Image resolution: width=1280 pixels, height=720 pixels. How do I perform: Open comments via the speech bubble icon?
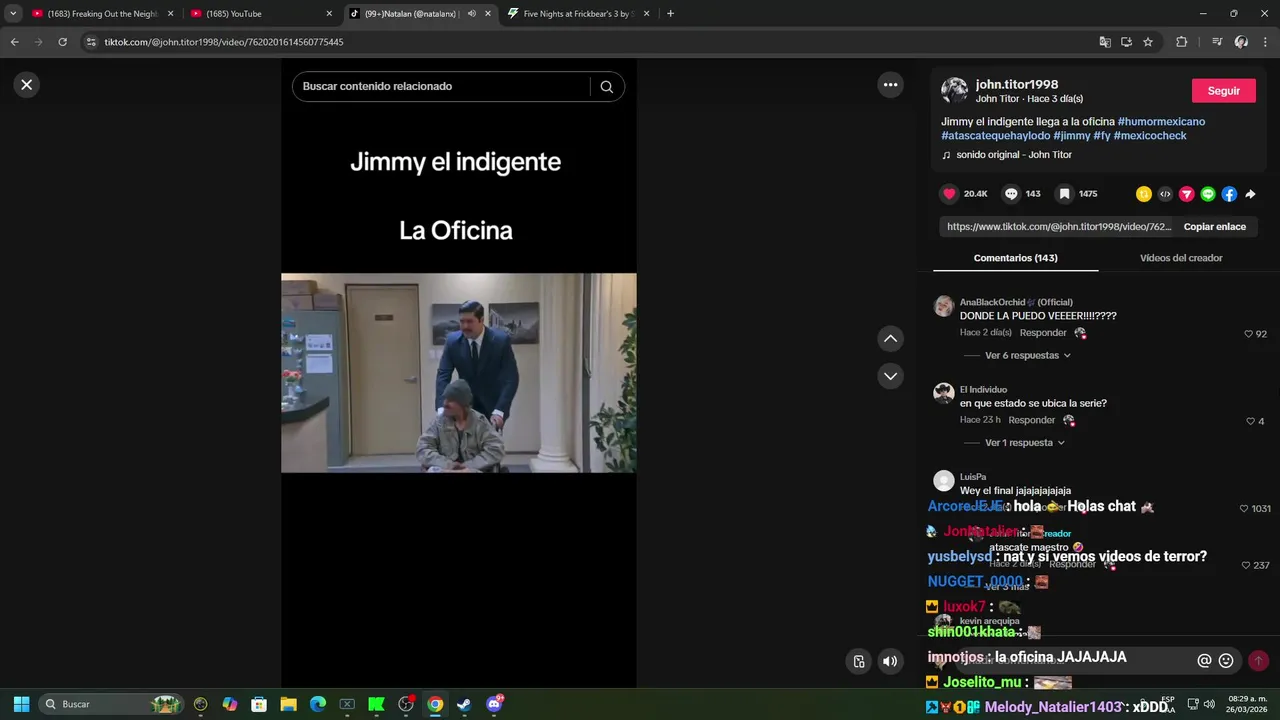click(x=1011, y=194)
